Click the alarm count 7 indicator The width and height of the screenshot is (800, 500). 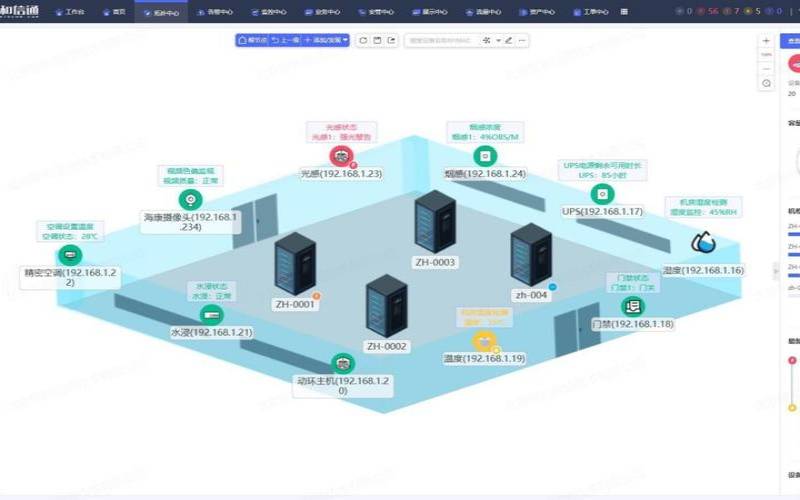point(732,11)
